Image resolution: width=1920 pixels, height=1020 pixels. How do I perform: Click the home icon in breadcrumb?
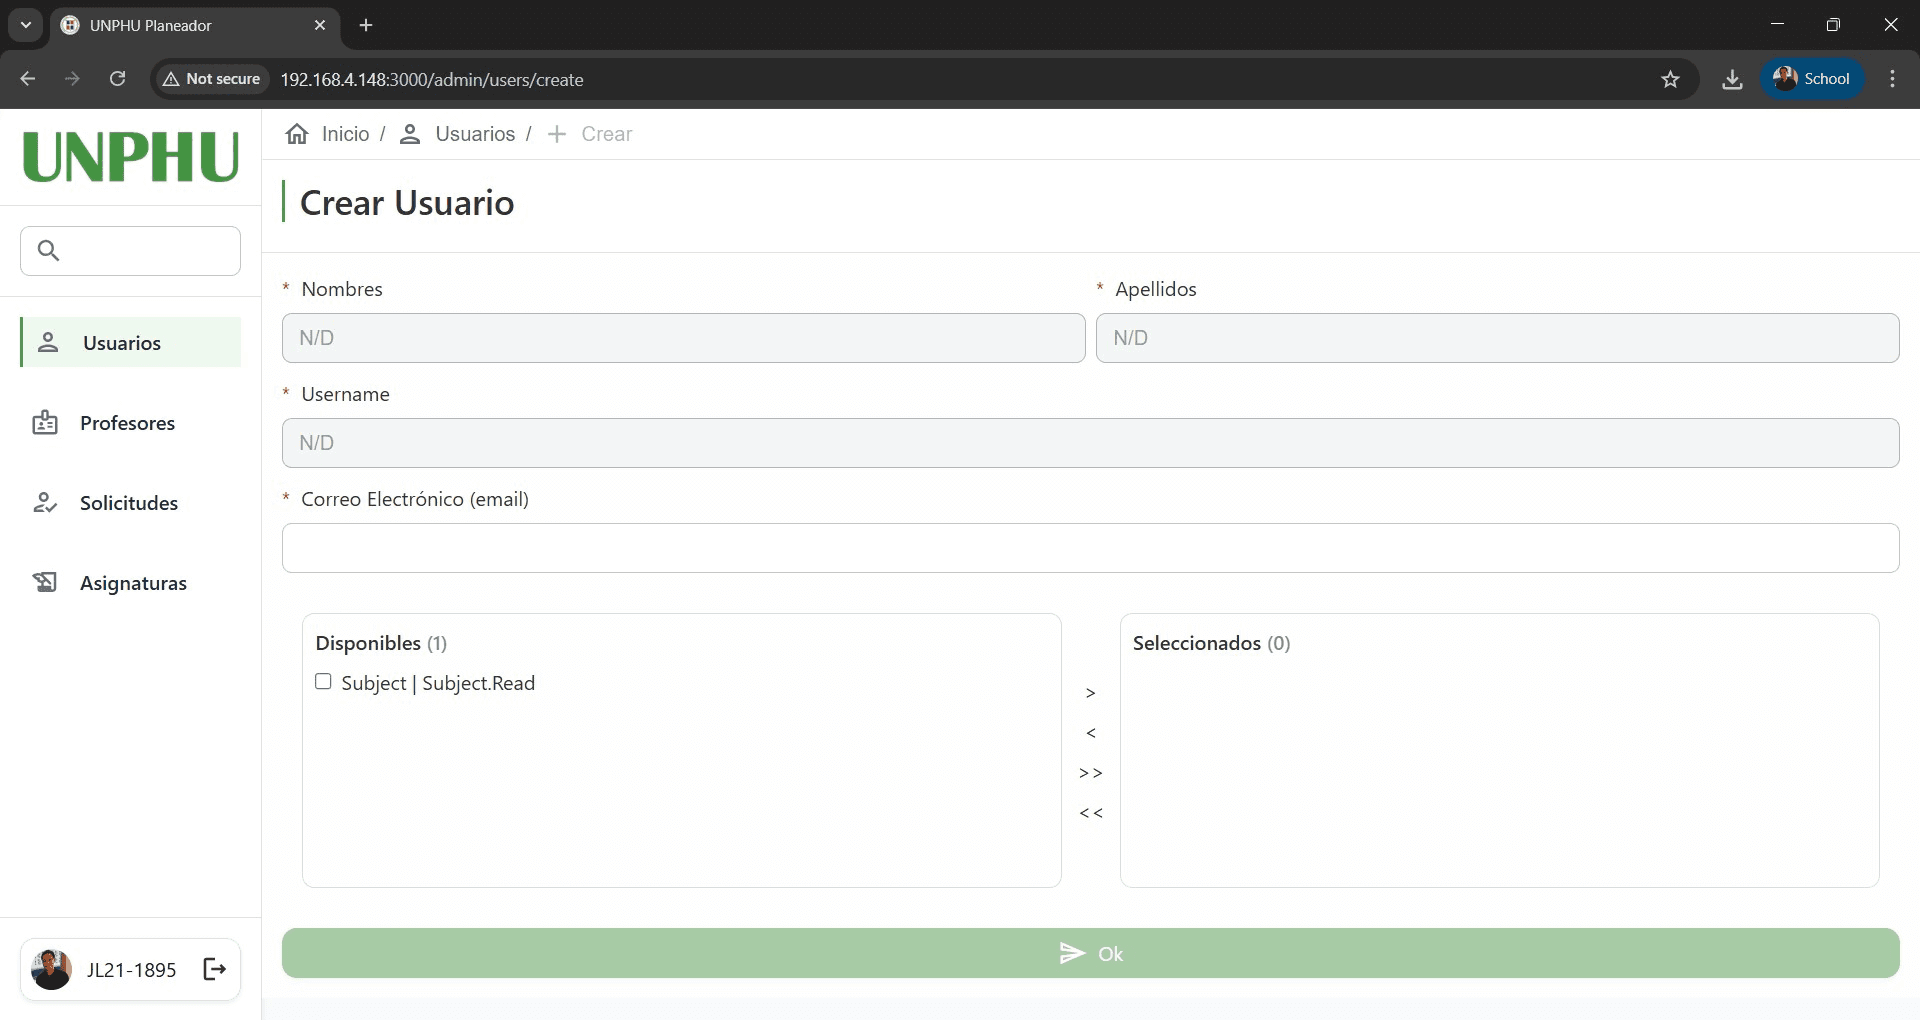pyautogui.click(x=297, y=134)
